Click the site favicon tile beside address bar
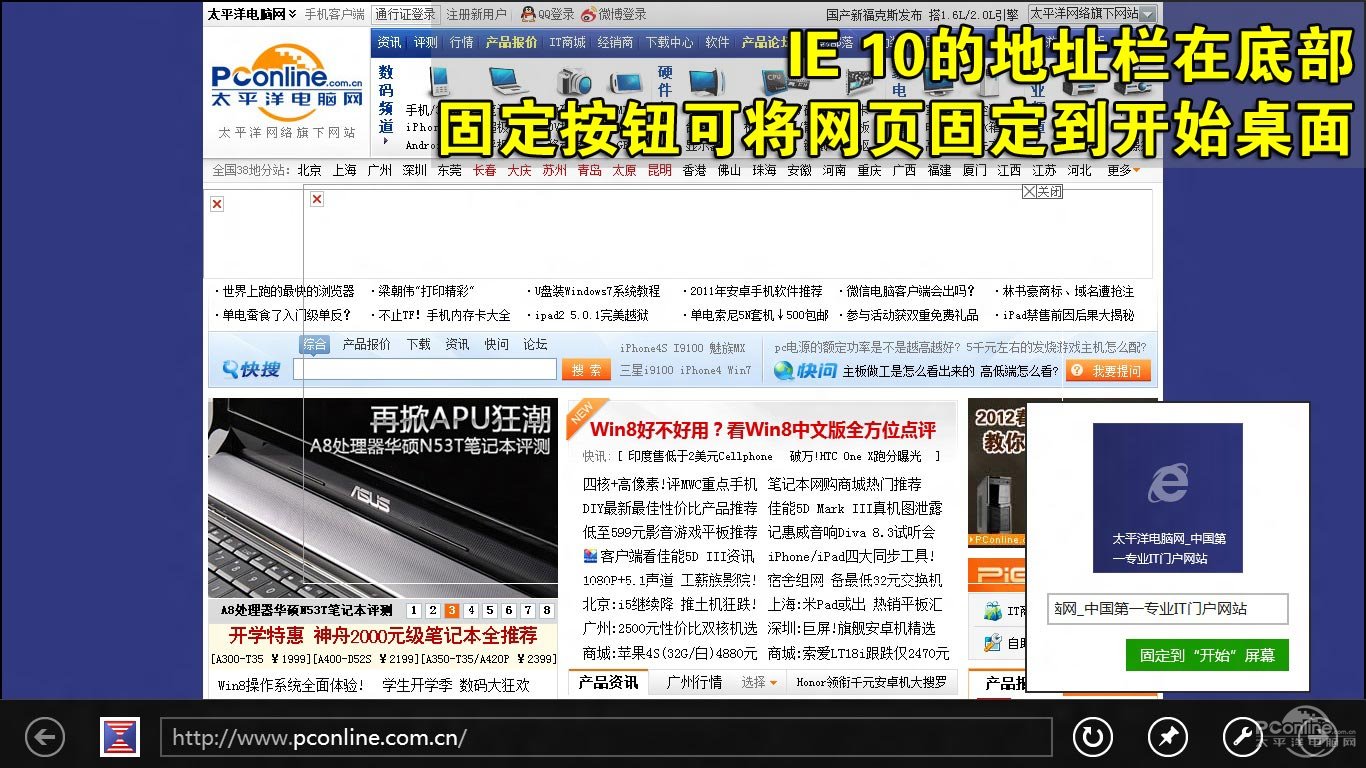The width and height of the screenshot is (1366, 768). coord(120,737)
